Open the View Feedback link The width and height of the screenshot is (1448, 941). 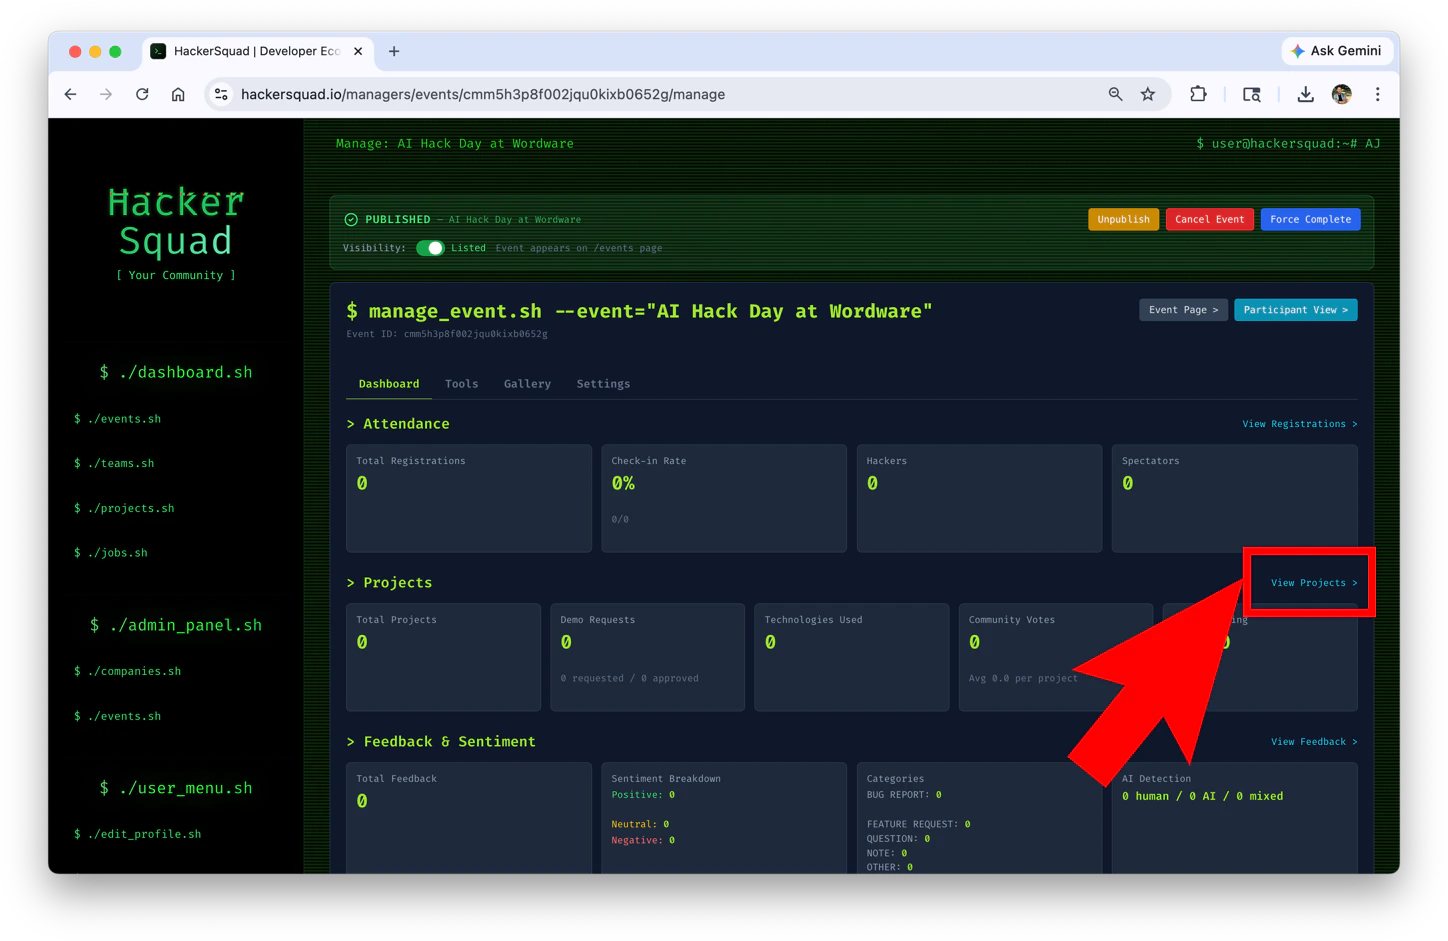[x=1312, y=741]
